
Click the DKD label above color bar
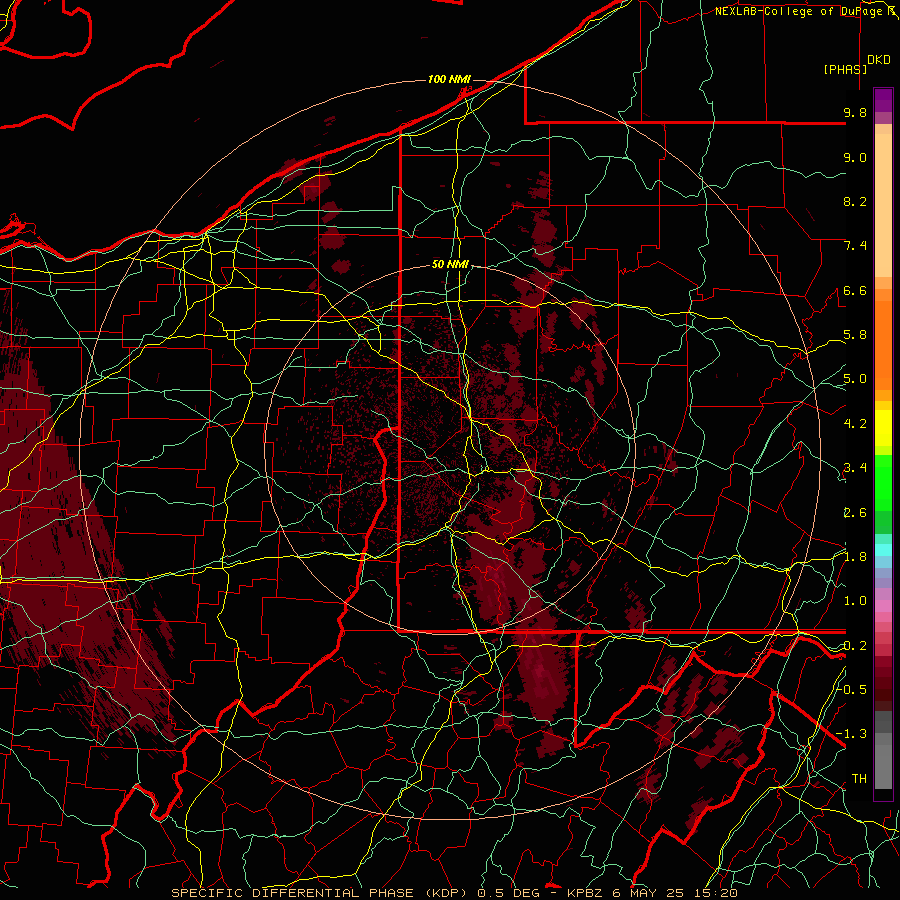879,60
